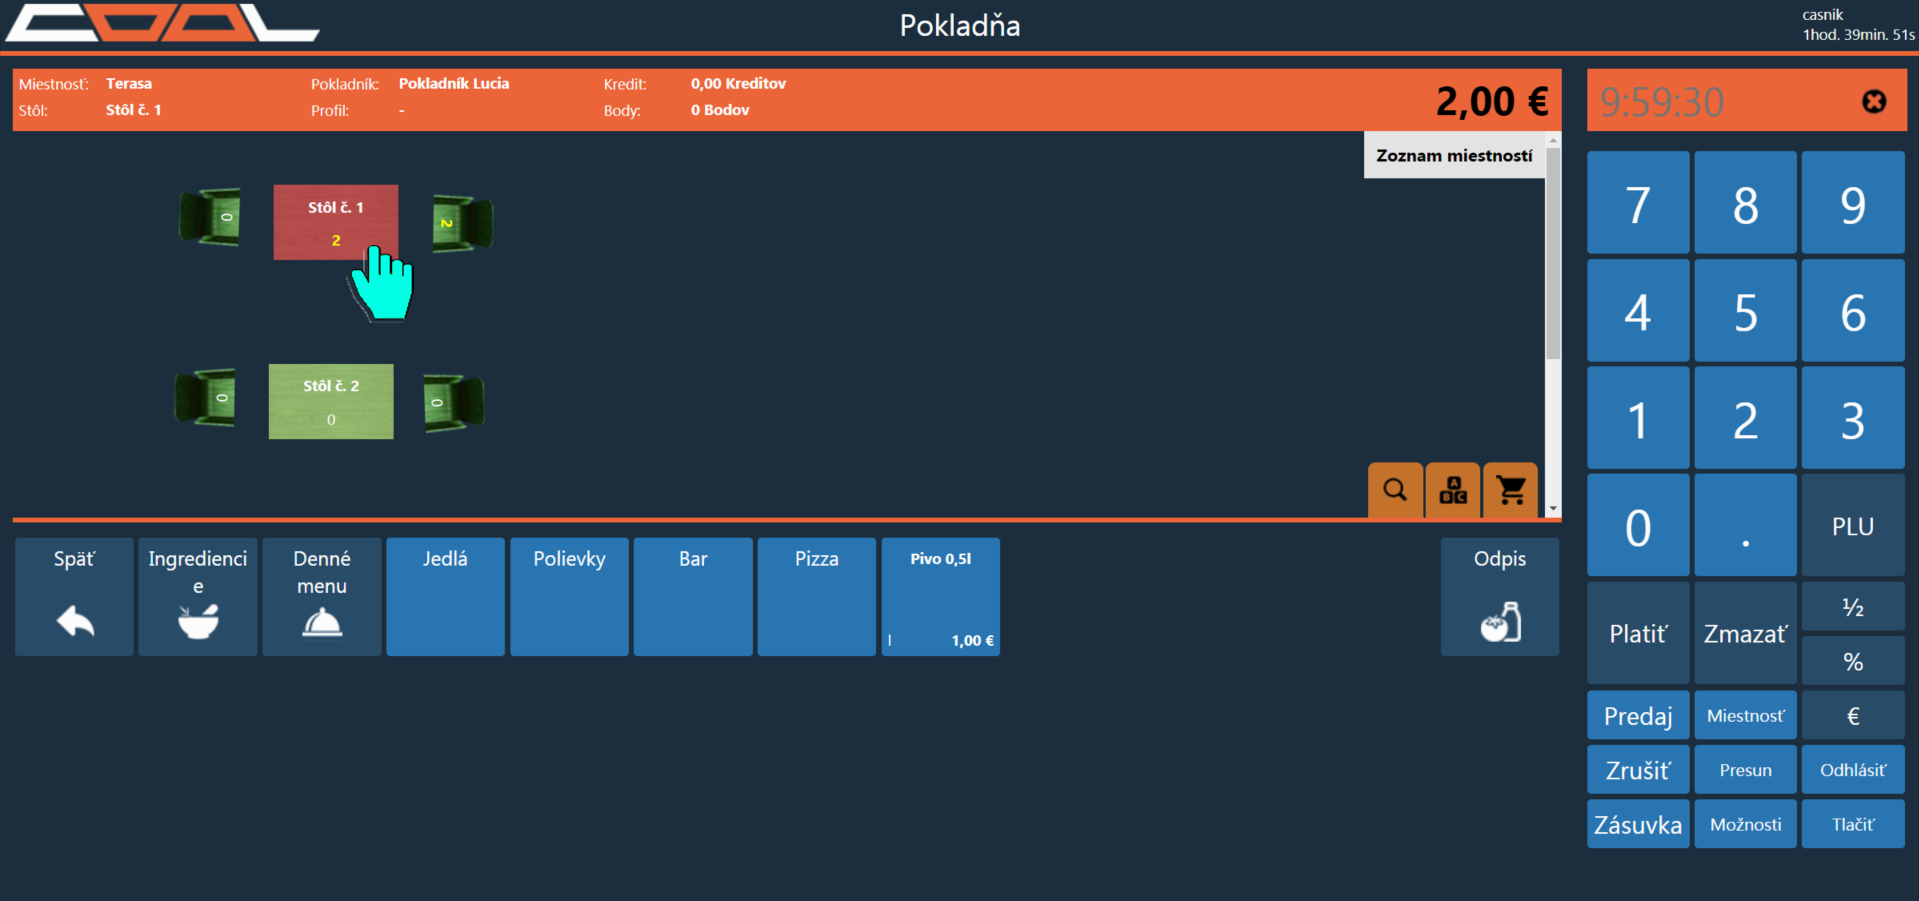Select the chair left of Stôl č. 1
The height and width of the screenshot is (901, 1919).
coord(210,216)
